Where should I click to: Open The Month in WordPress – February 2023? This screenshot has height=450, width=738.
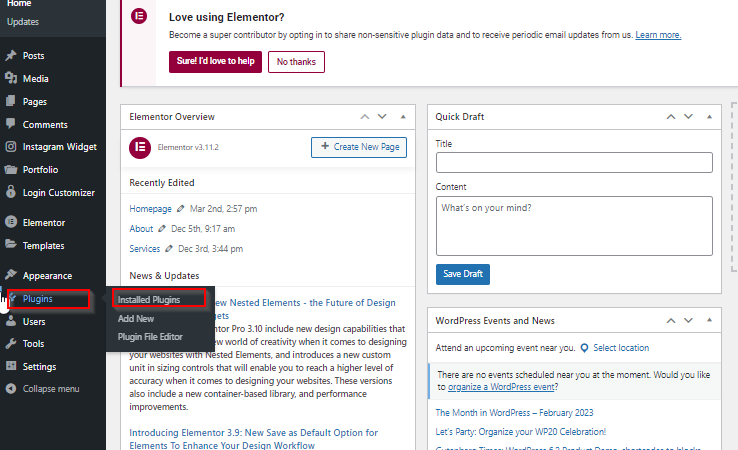(514, 413)
